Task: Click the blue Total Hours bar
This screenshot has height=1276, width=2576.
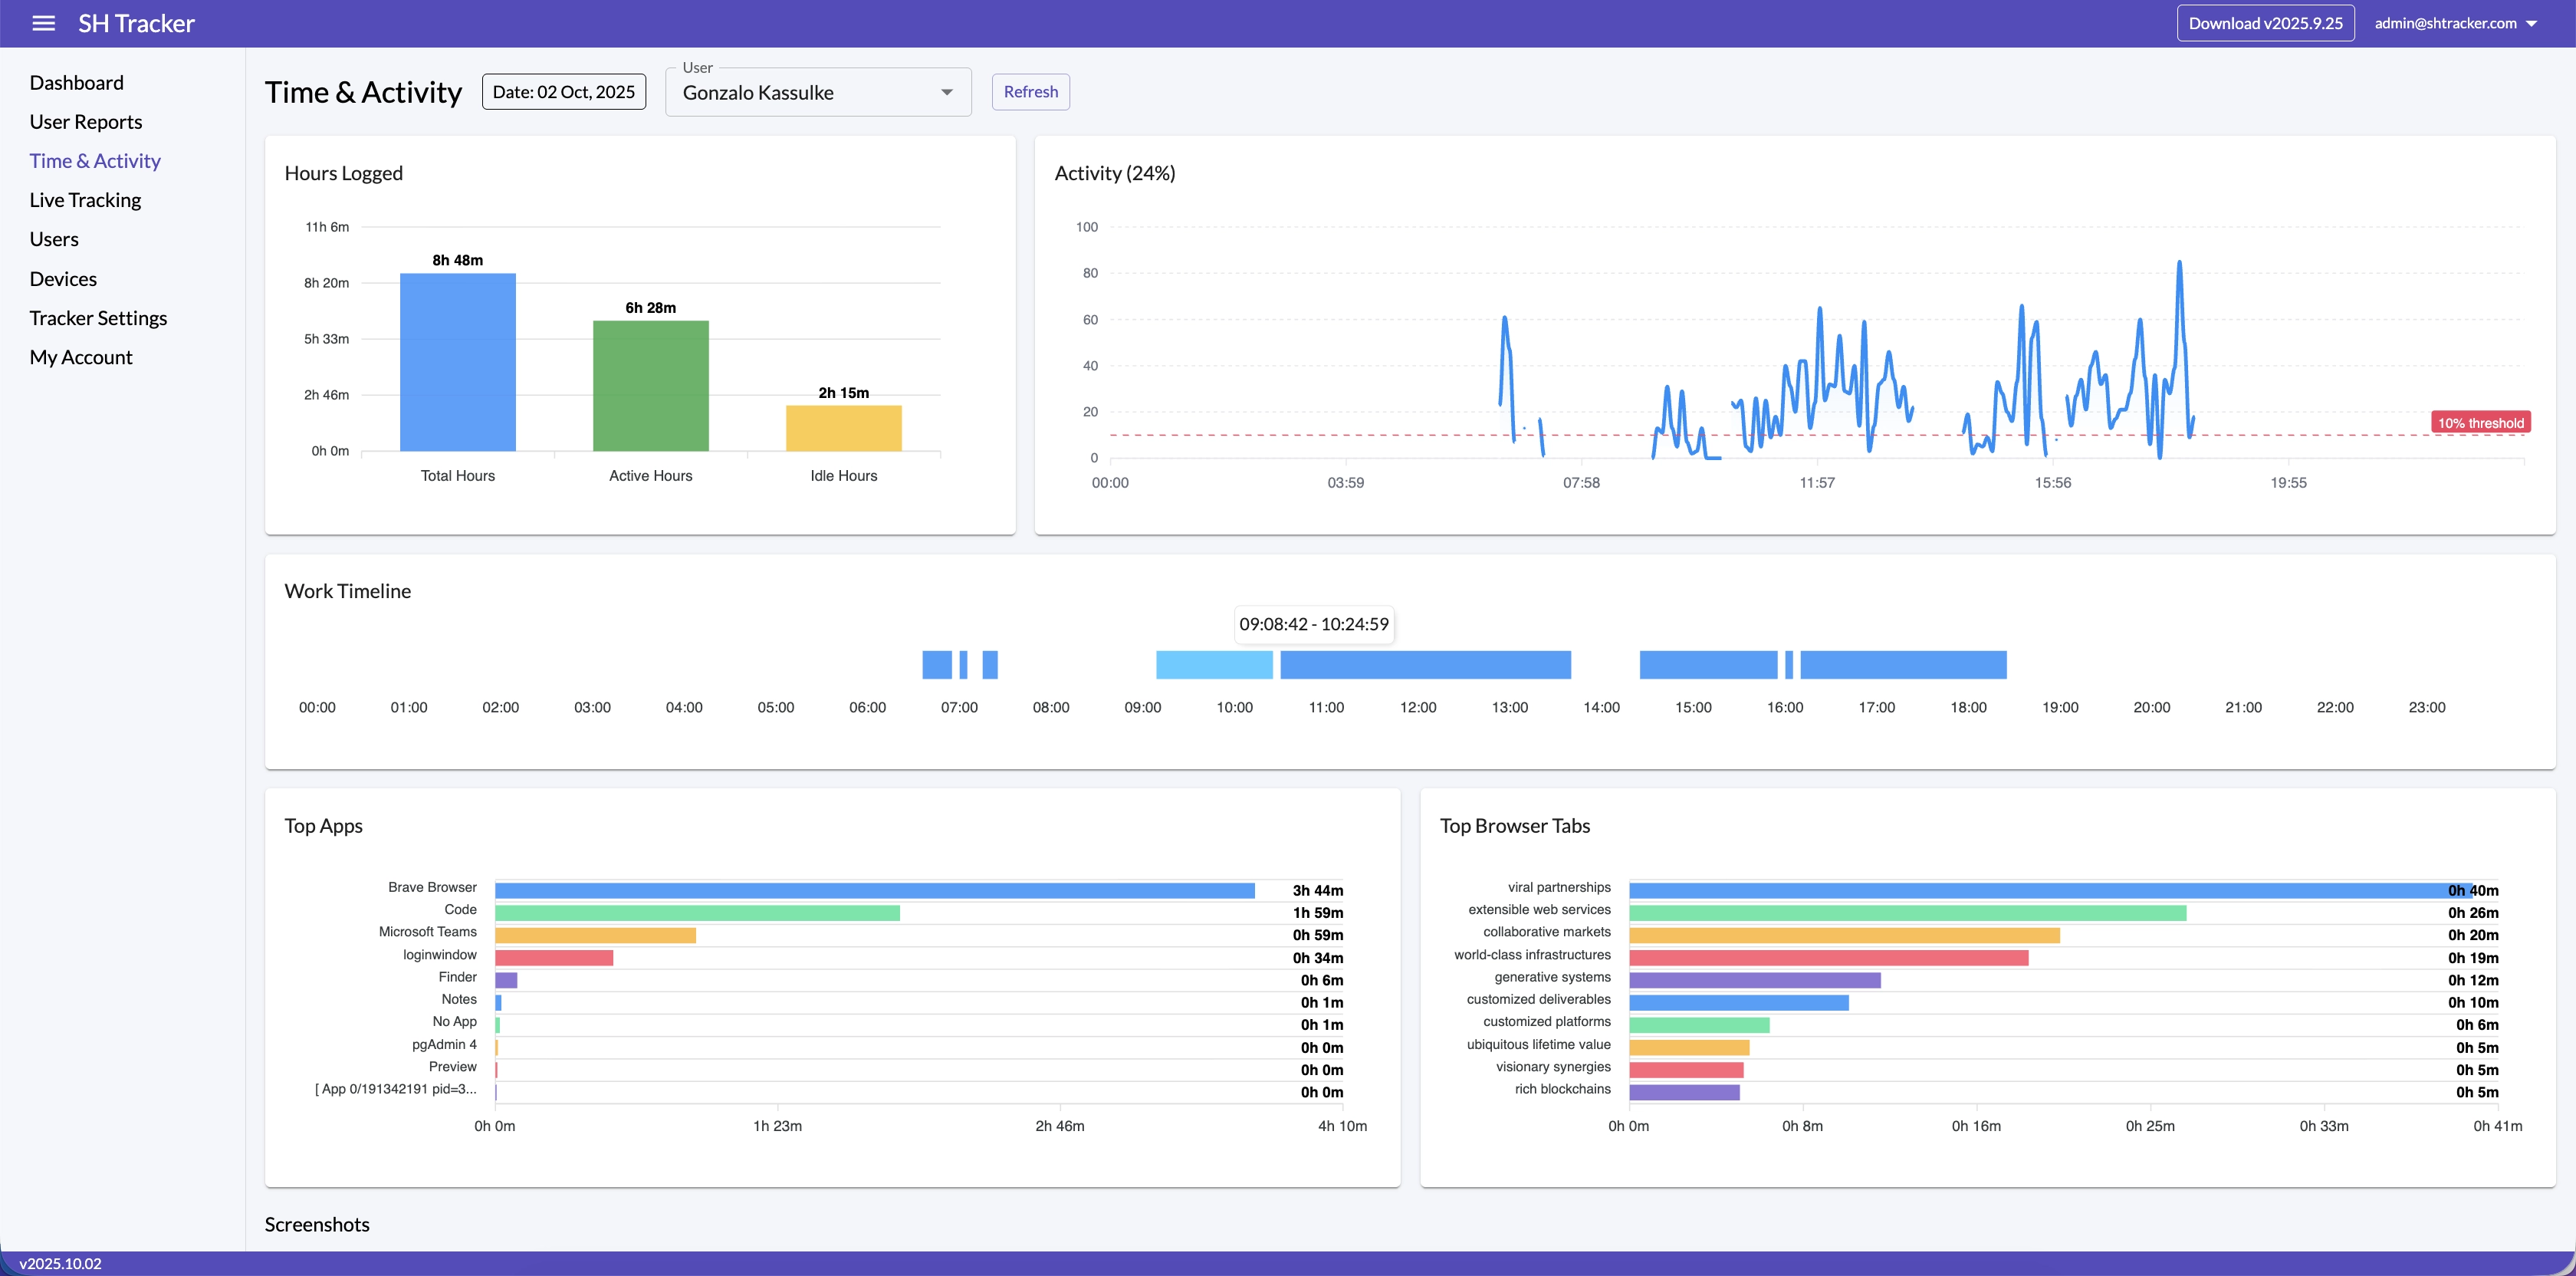Action: tap(458, 362)
